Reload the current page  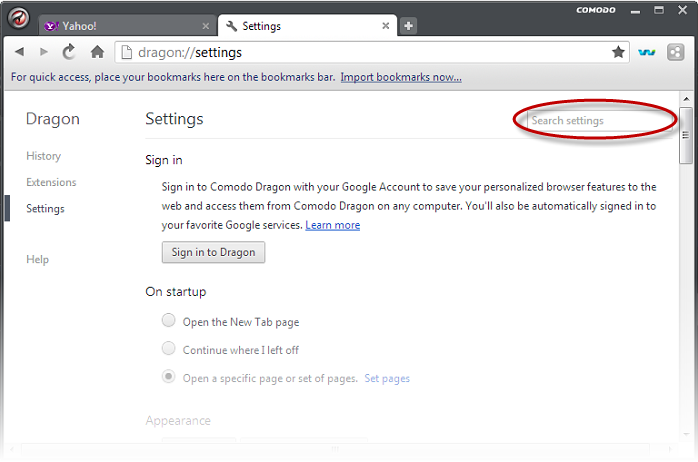tap(69, 52)
